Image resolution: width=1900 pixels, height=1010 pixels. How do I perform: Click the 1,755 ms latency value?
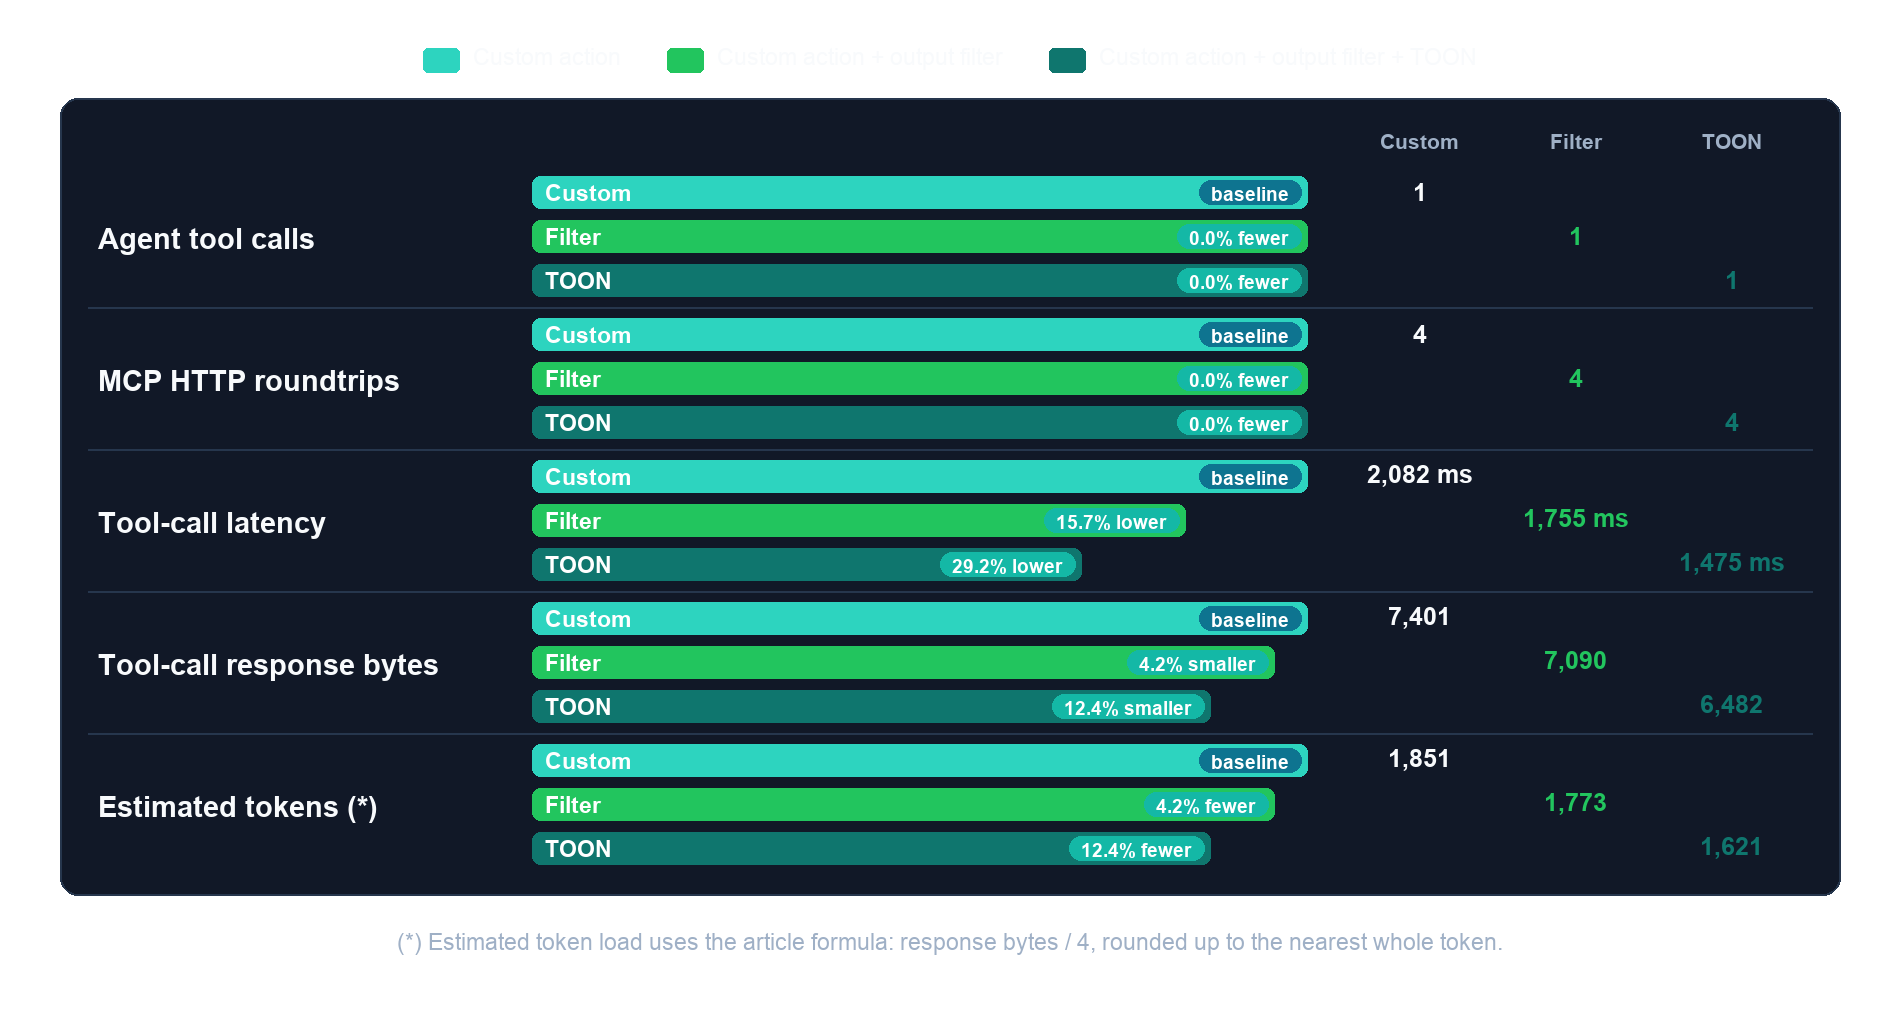click(x=1576, y=519)
